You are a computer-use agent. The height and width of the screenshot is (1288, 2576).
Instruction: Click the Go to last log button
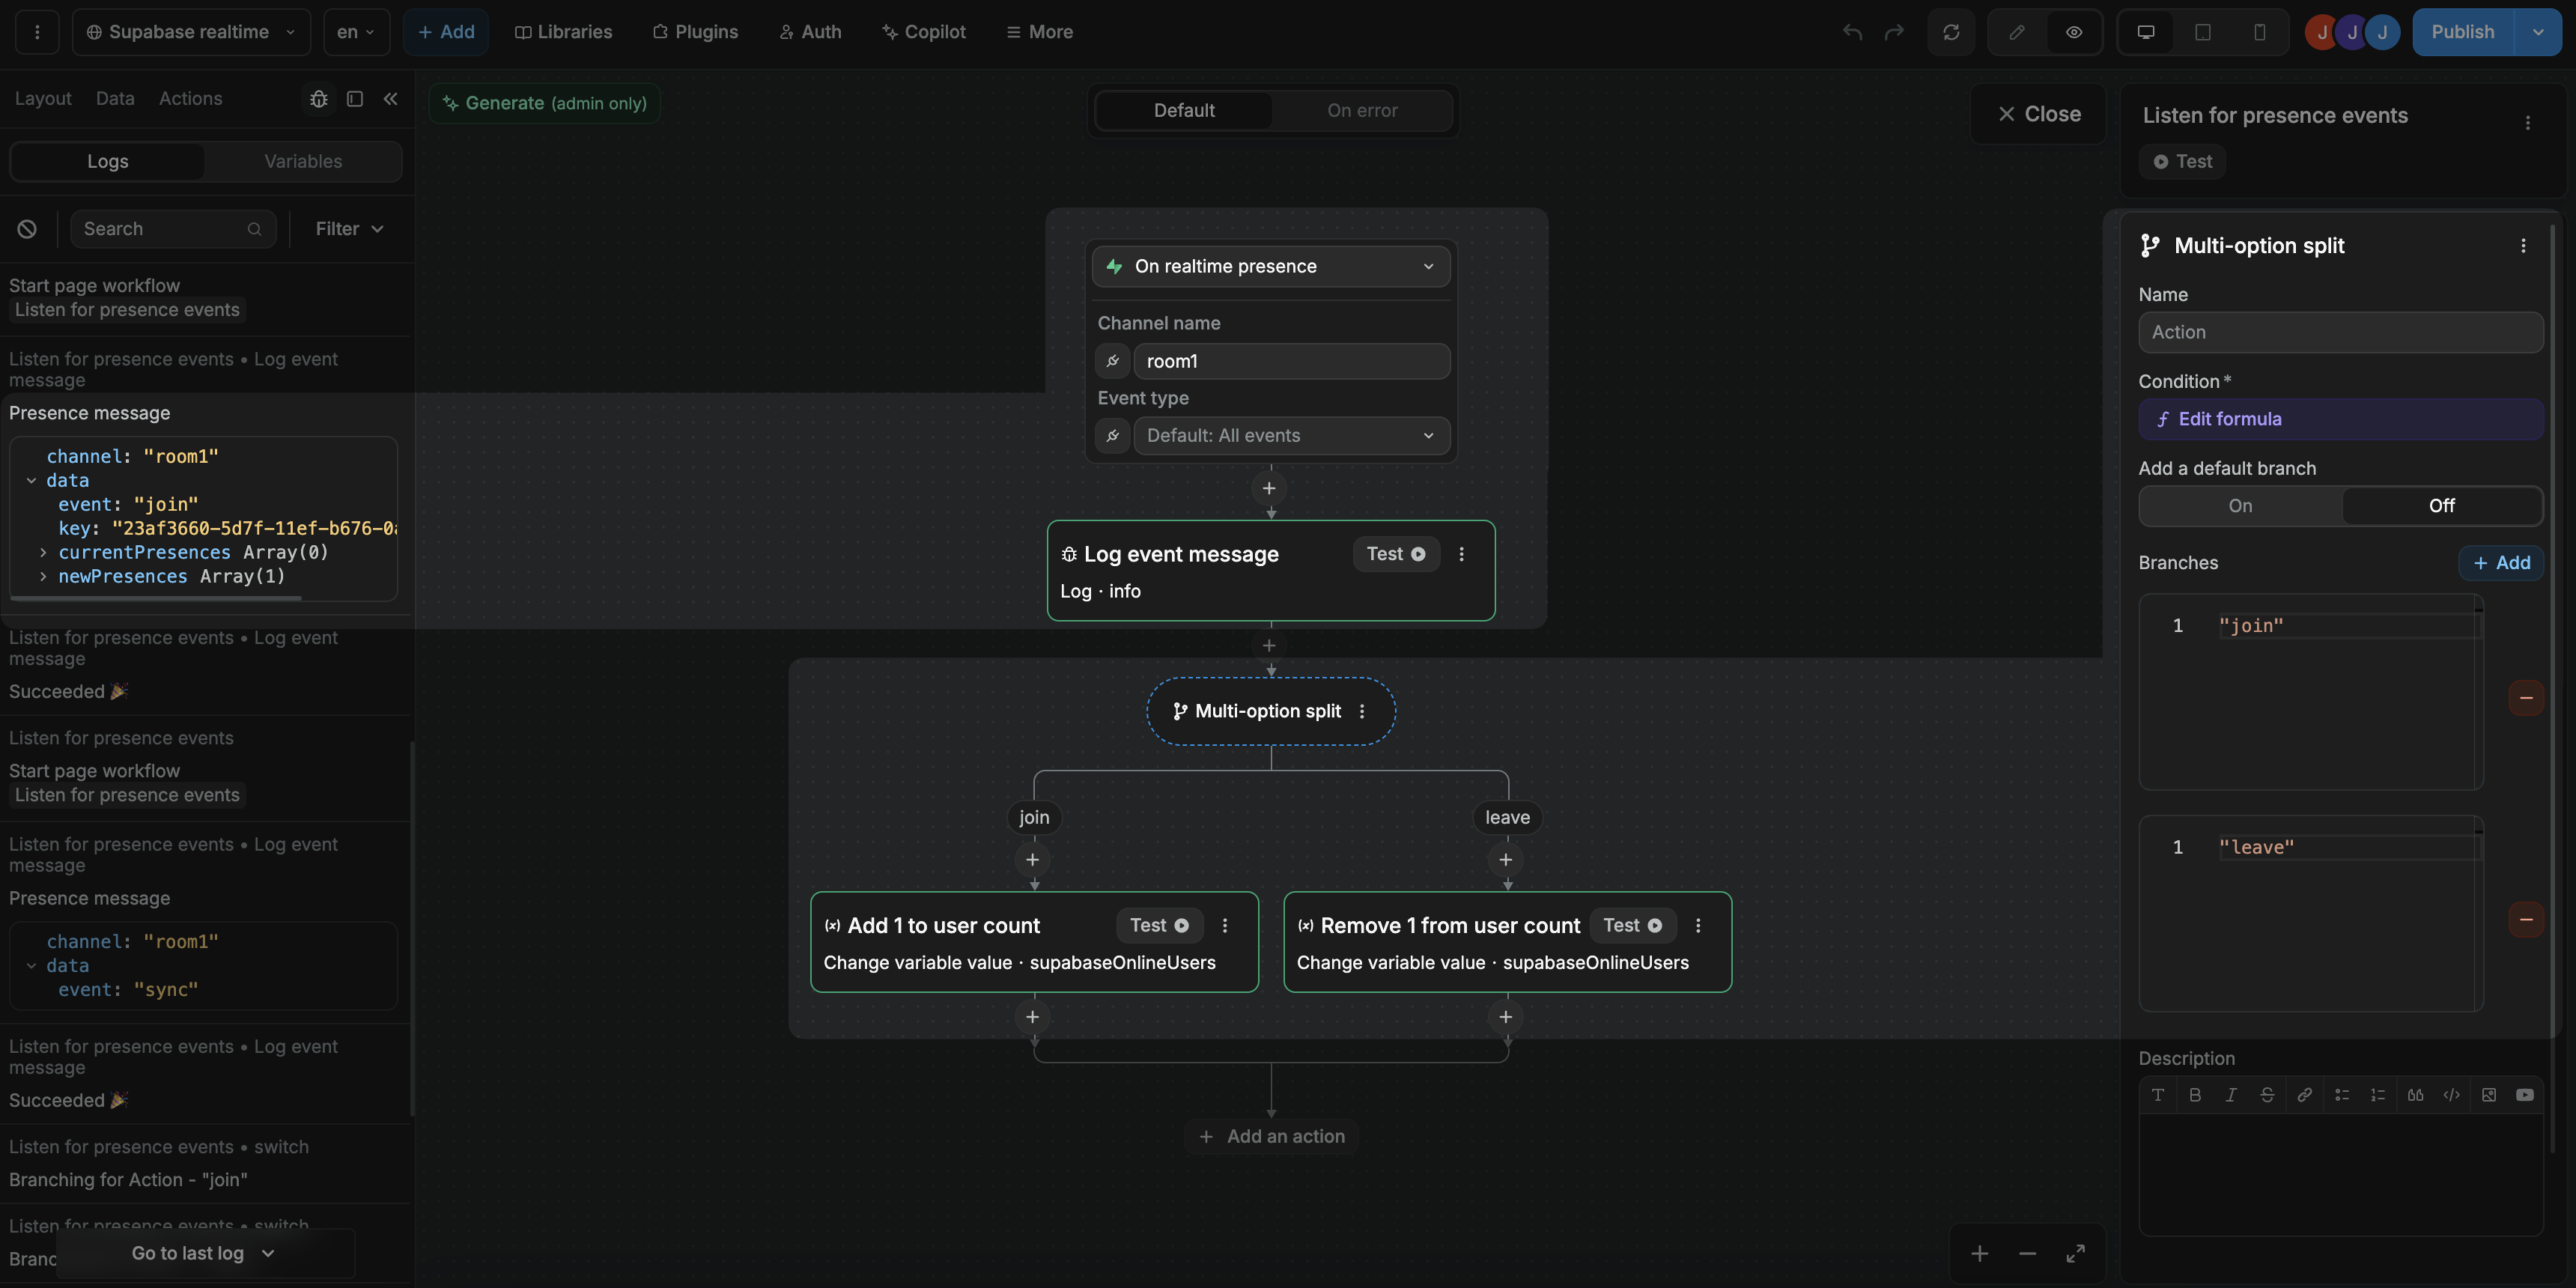click(x=187, y=1254)
